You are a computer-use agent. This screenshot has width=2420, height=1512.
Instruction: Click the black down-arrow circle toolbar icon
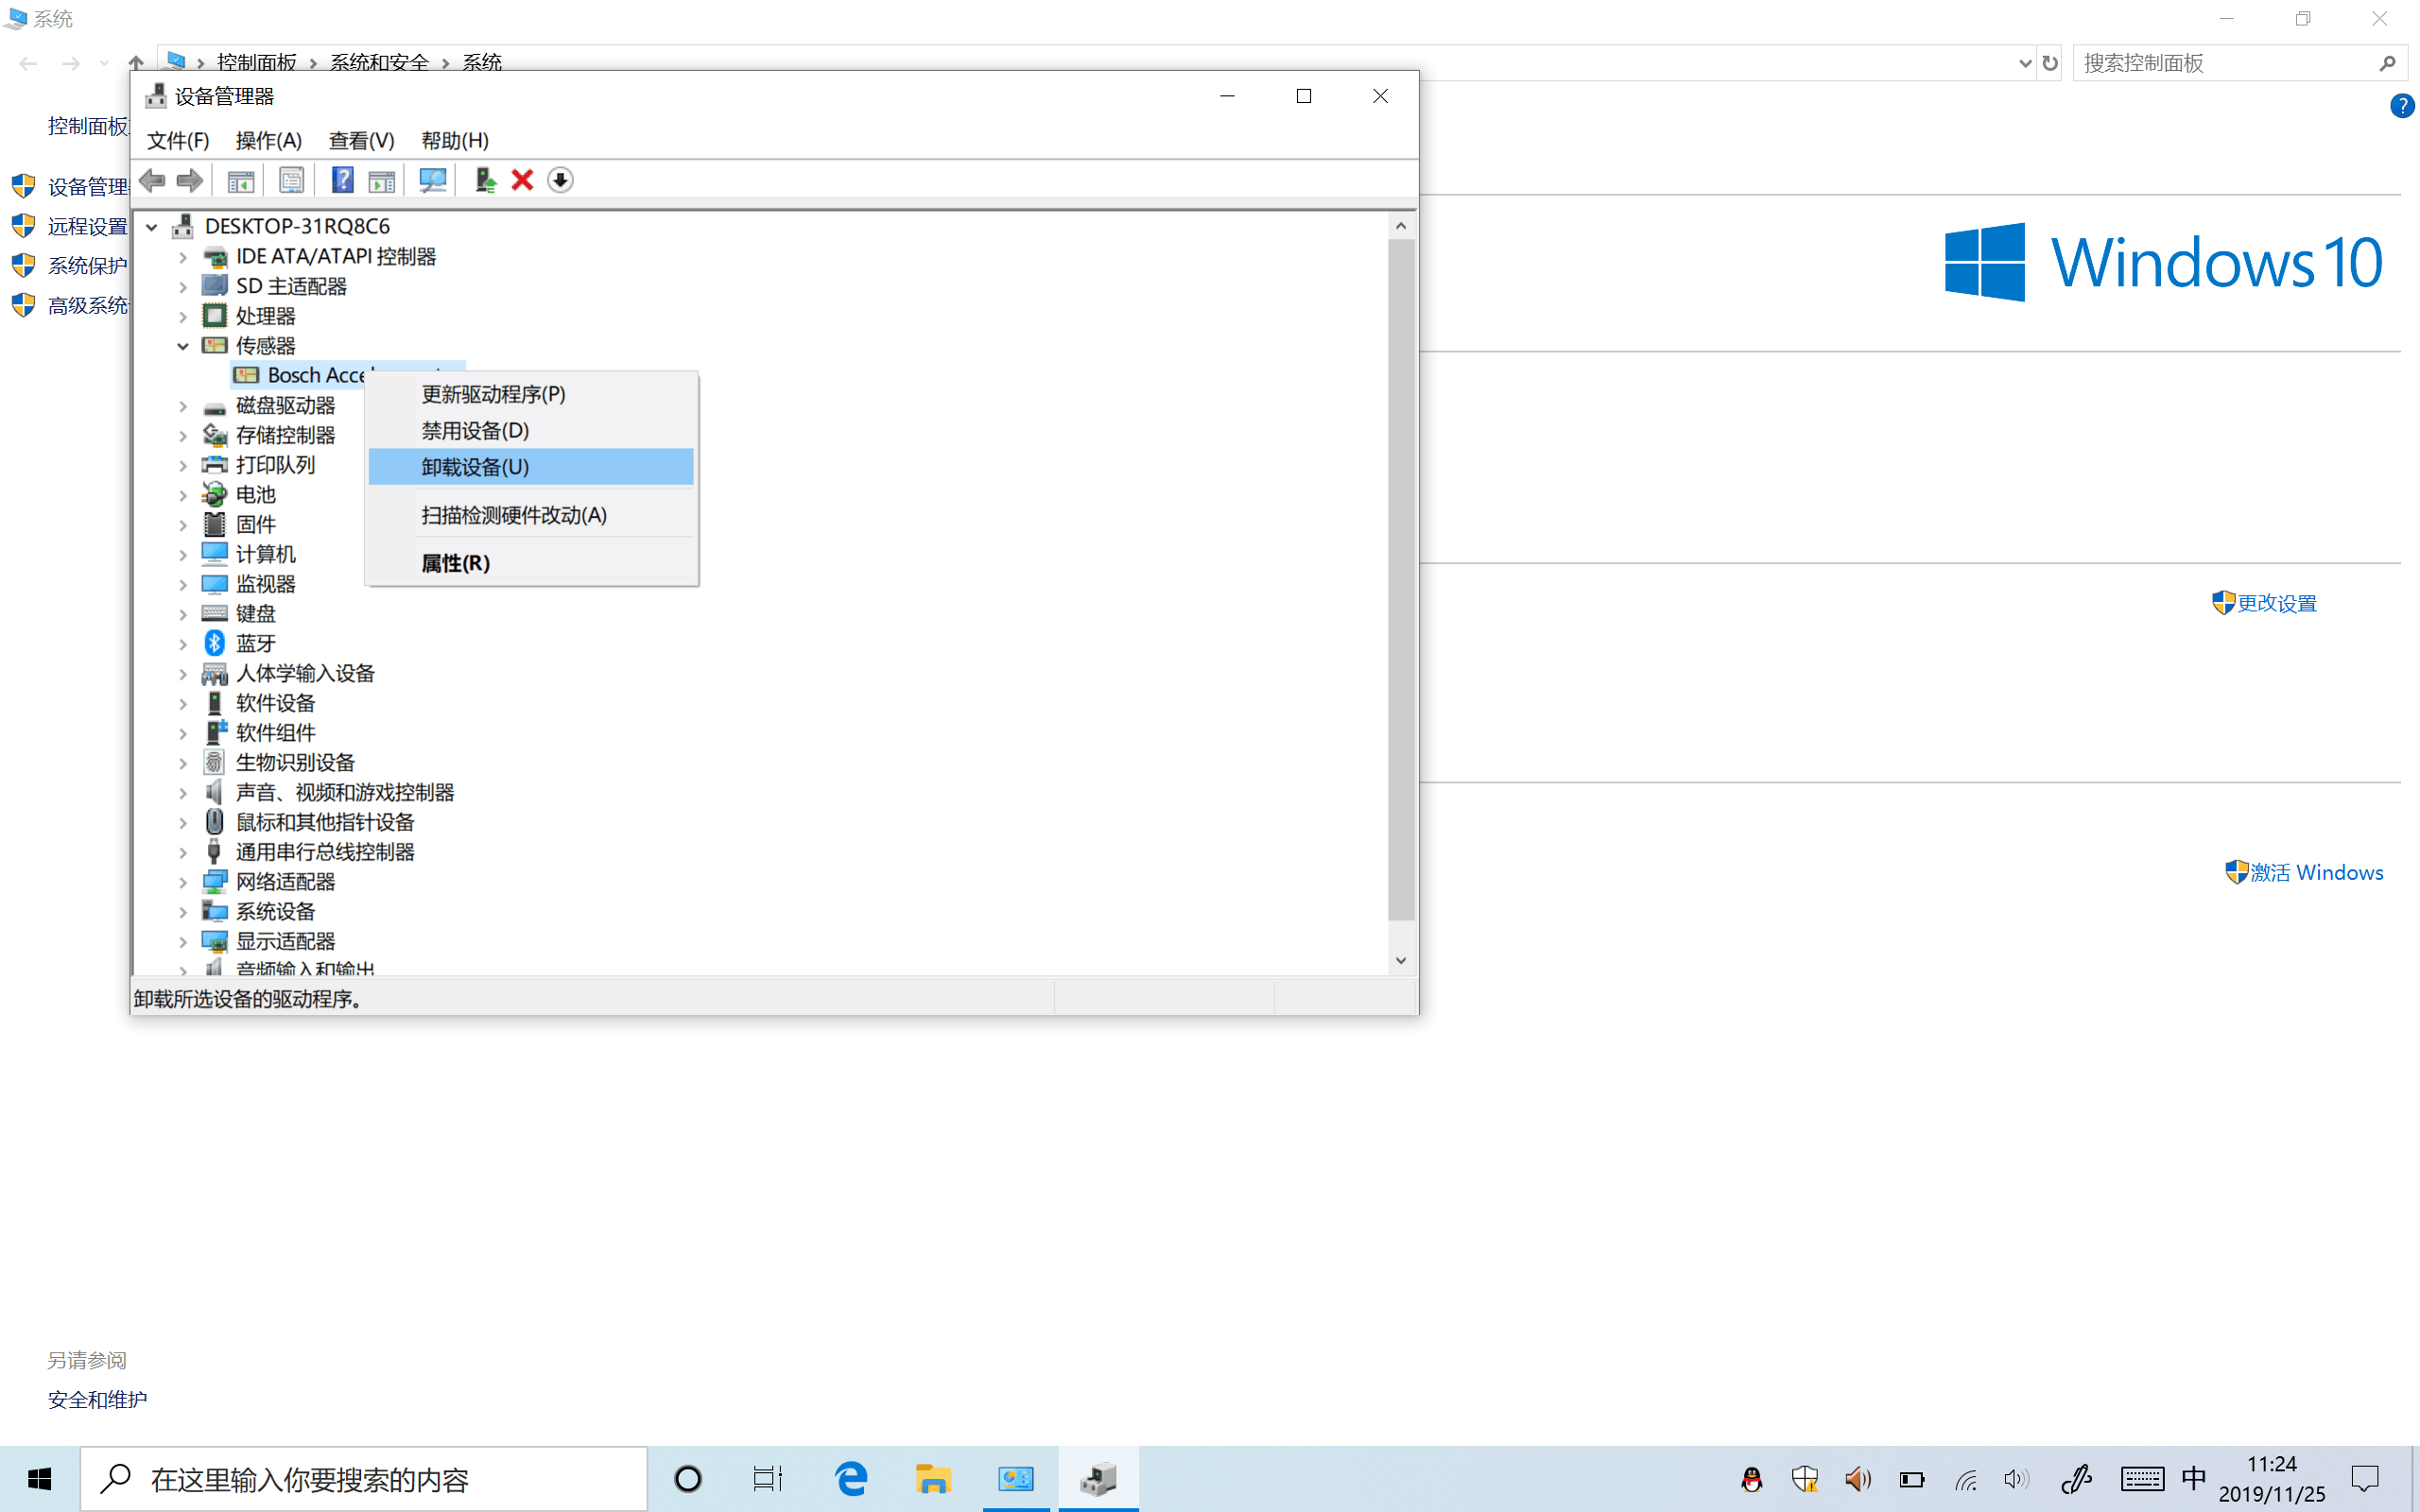tap(560, 180)
